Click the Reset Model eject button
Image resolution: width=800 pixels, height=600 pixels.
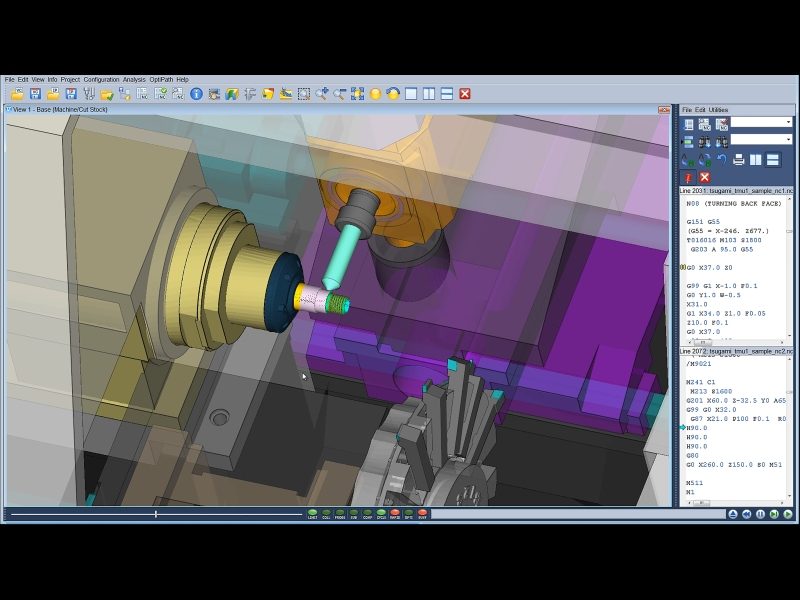pyautogui.click(x=733, y=514)
